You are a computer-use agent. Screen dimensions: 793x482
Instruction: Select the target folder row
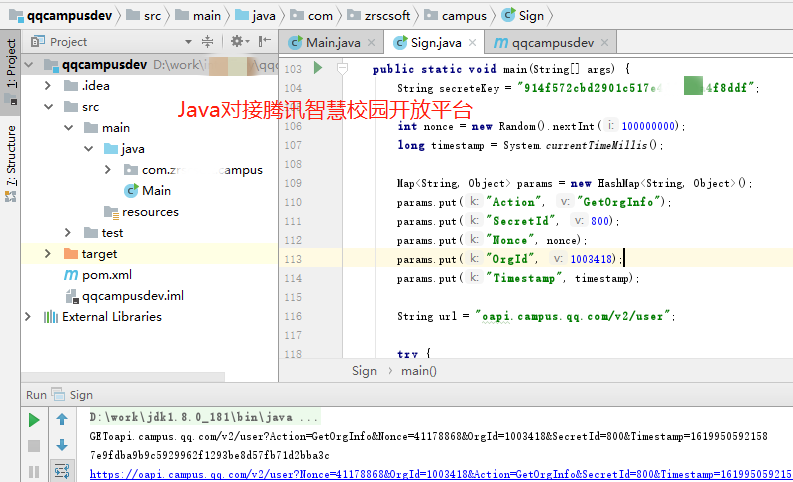tap(150, 253)
